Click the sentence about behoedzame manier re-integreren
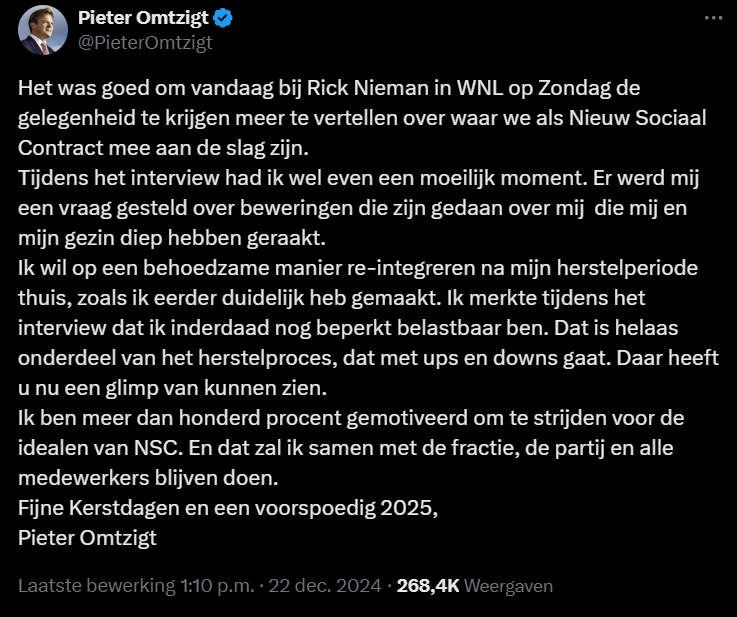 [358, 283]
